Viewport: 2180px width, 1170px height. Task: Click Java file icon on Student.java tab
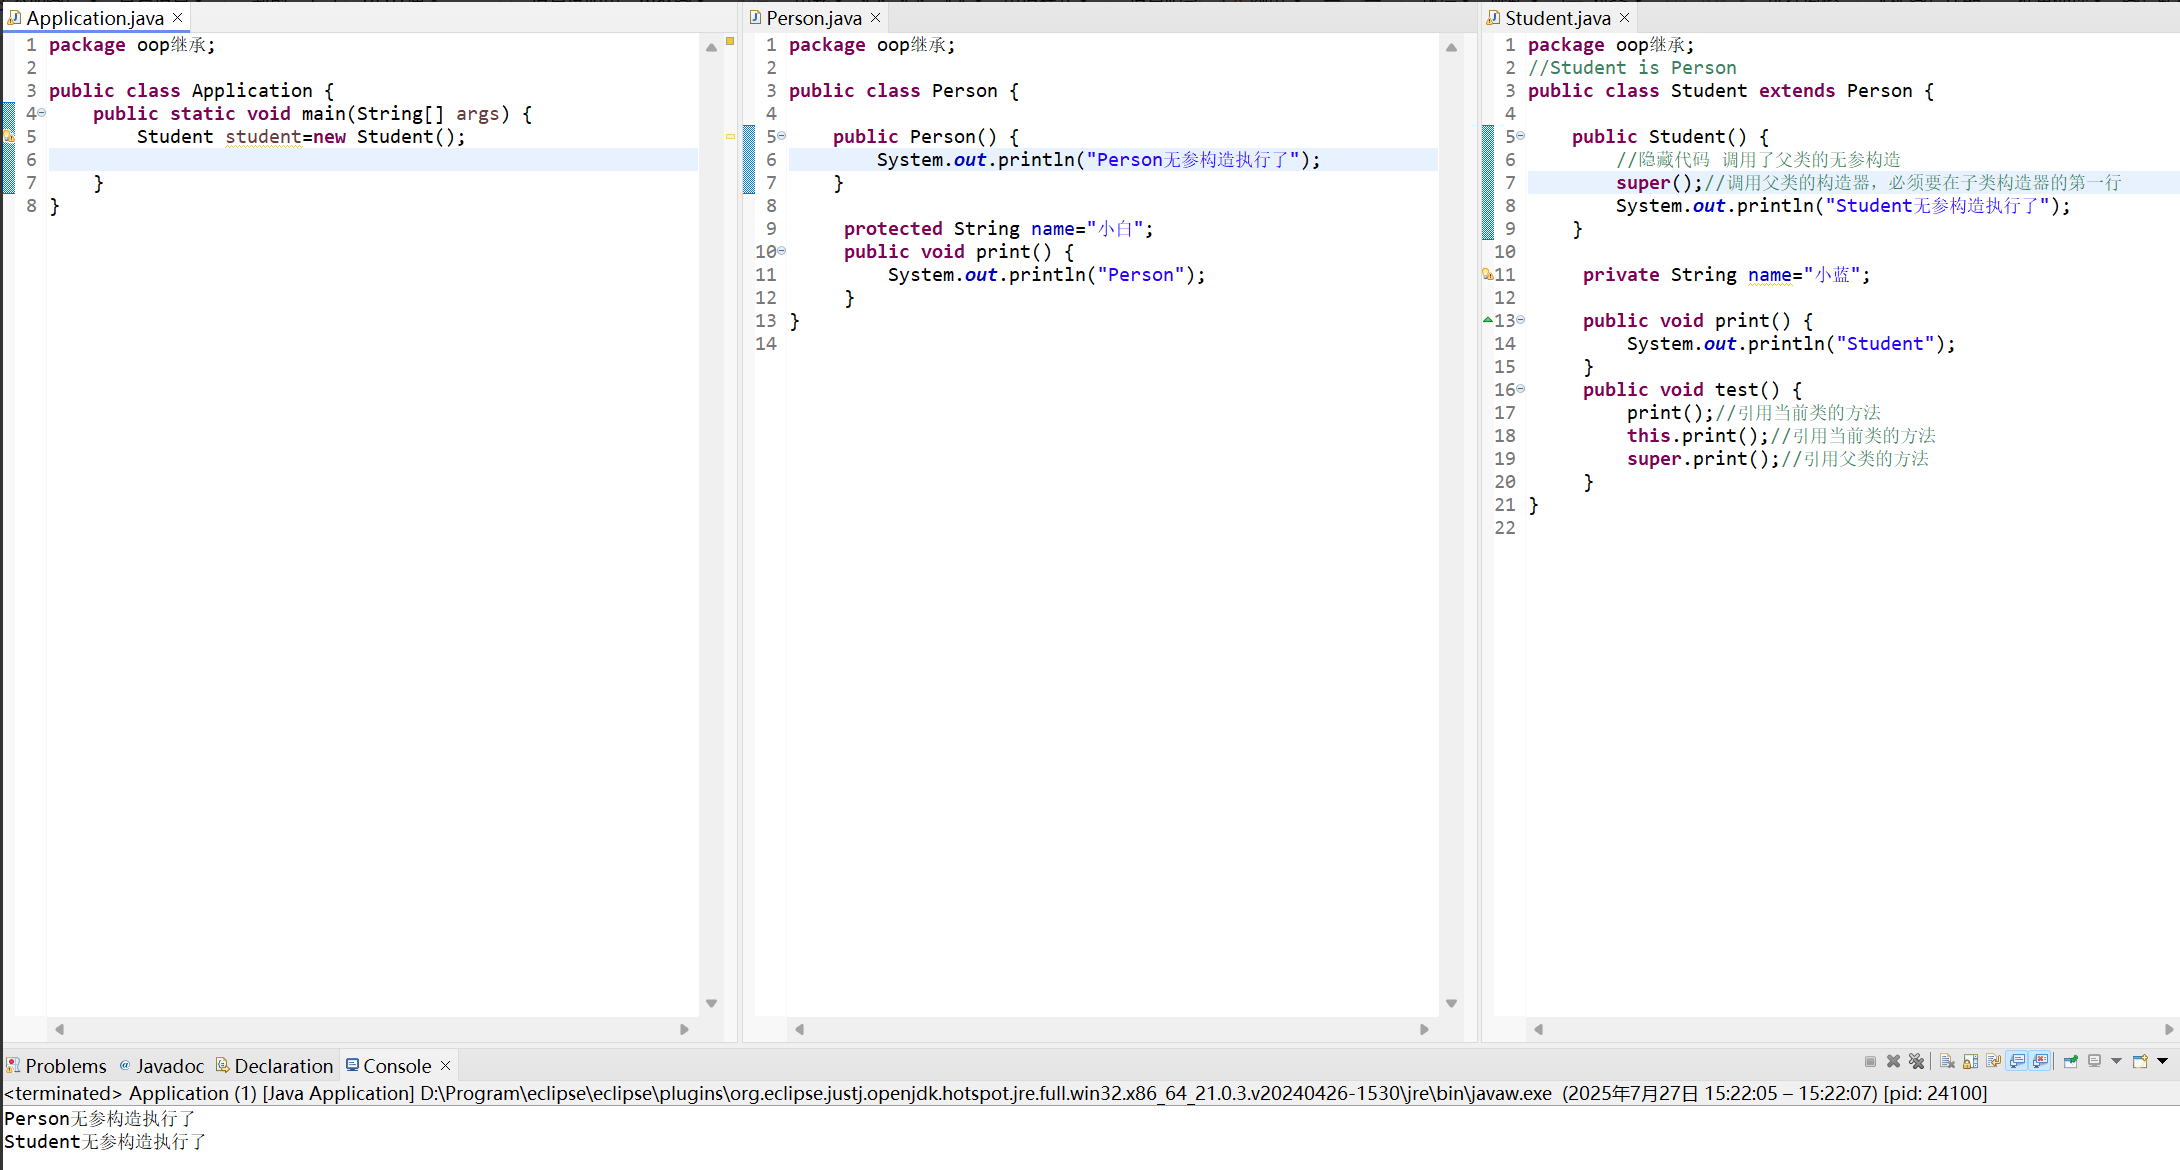1493,18
